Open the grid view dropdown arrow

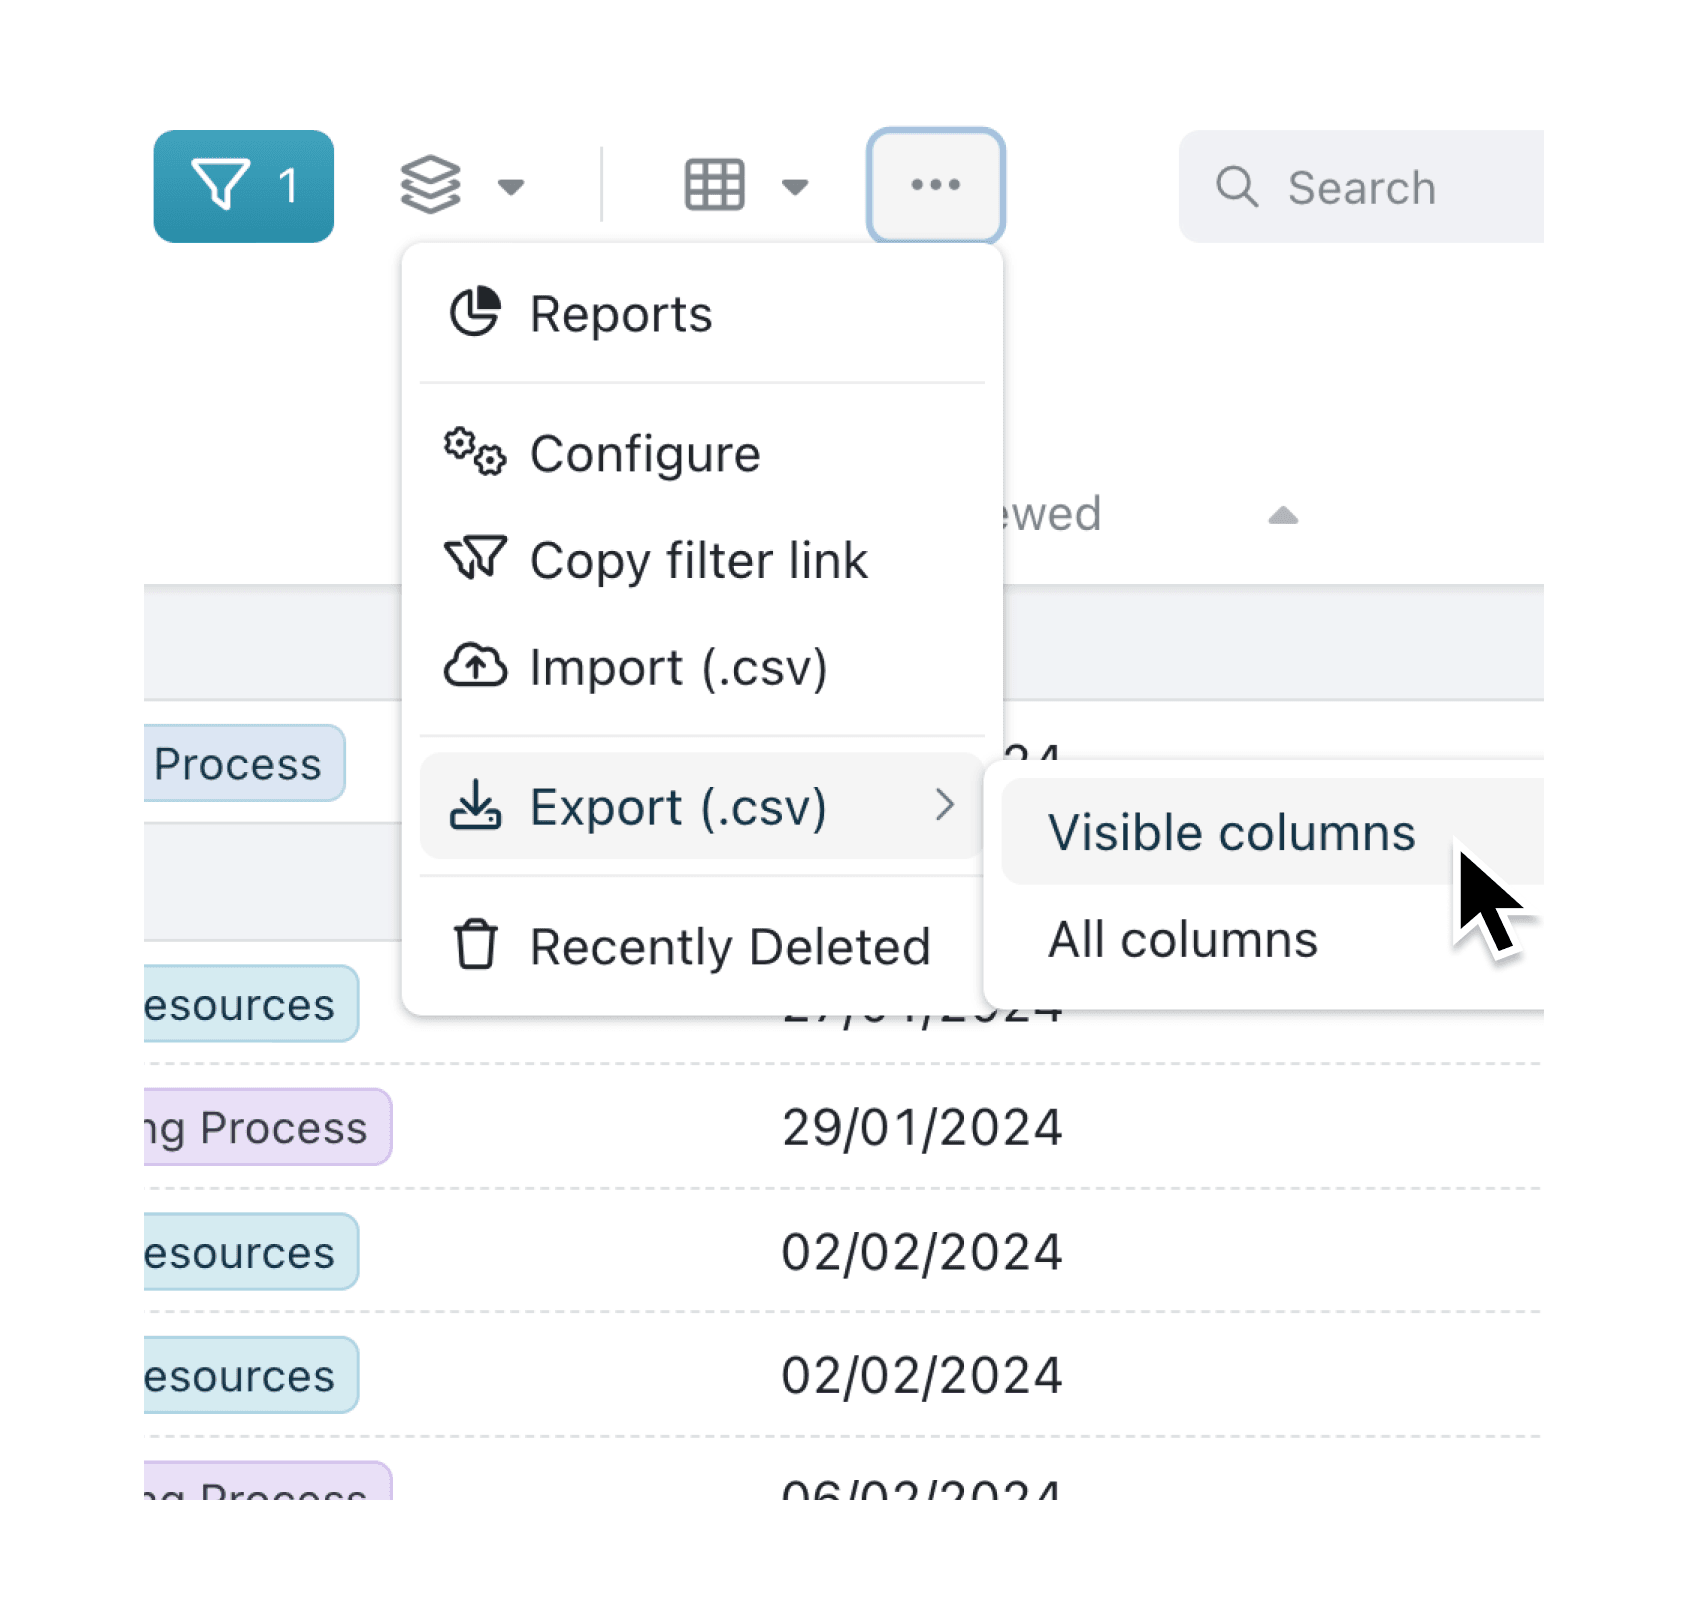(795, 188)
